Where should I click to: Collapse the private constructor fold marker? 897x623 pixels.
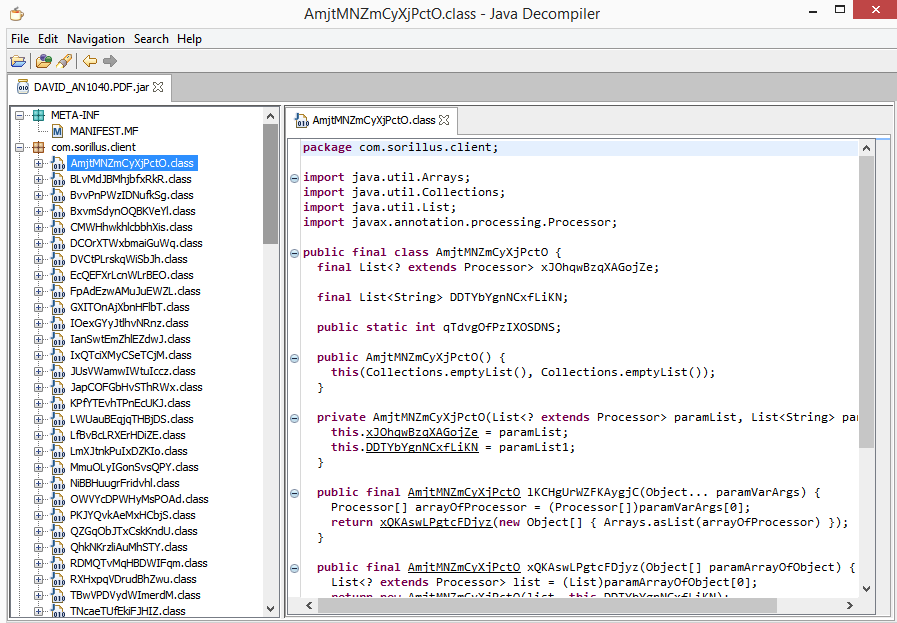click(294, 418)
